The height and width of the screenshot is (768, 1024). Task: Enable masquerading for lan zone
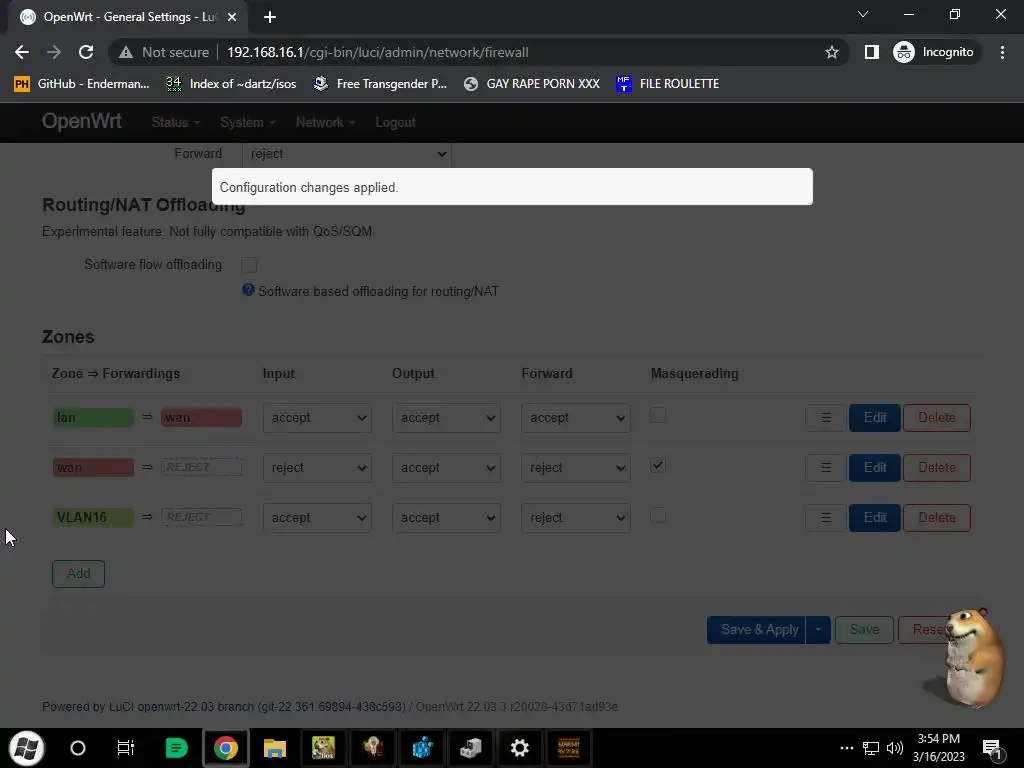click(658, 415)
